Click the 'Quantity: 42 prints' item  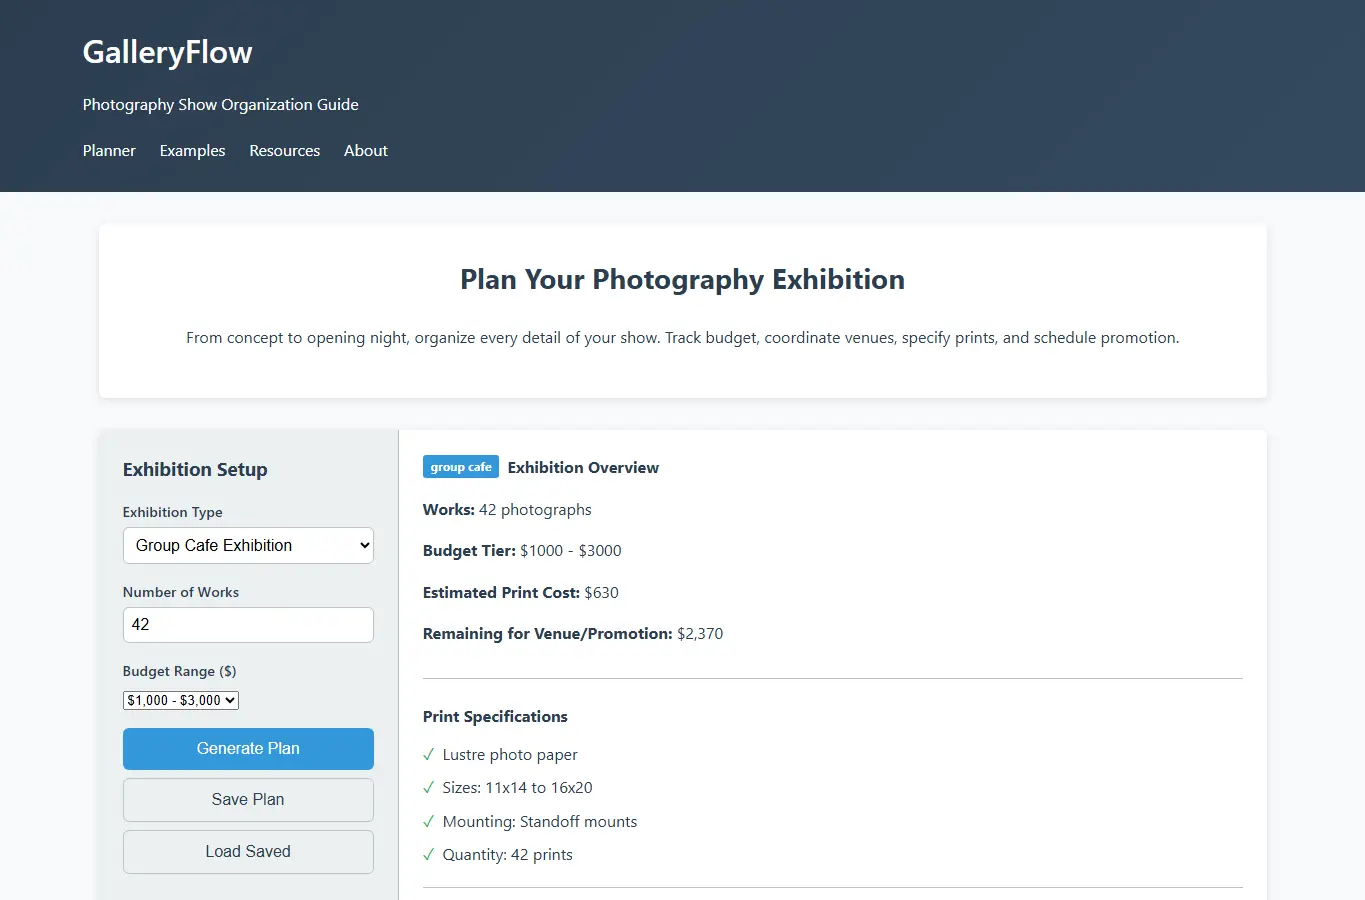click(508, 855)
